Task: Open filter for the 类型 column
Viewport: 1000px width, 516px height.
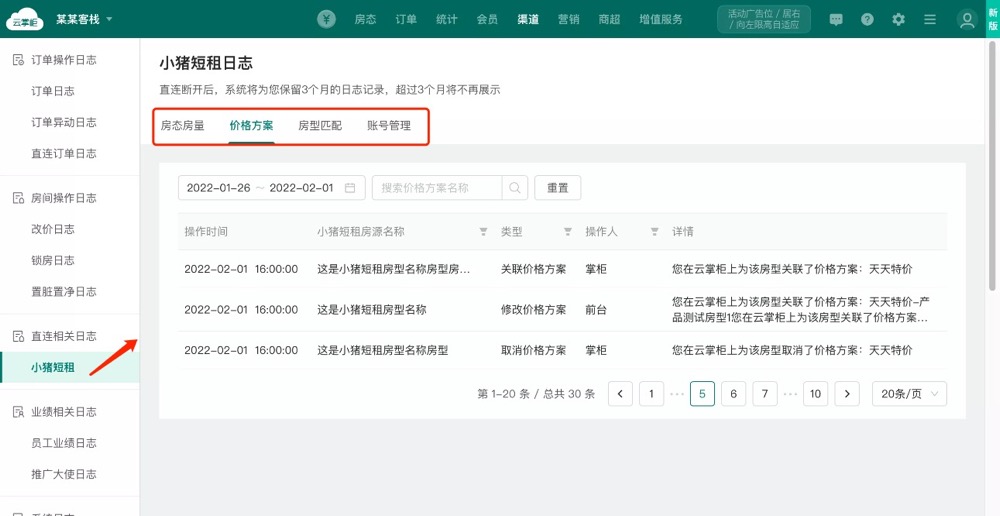Action: [568, 232]
